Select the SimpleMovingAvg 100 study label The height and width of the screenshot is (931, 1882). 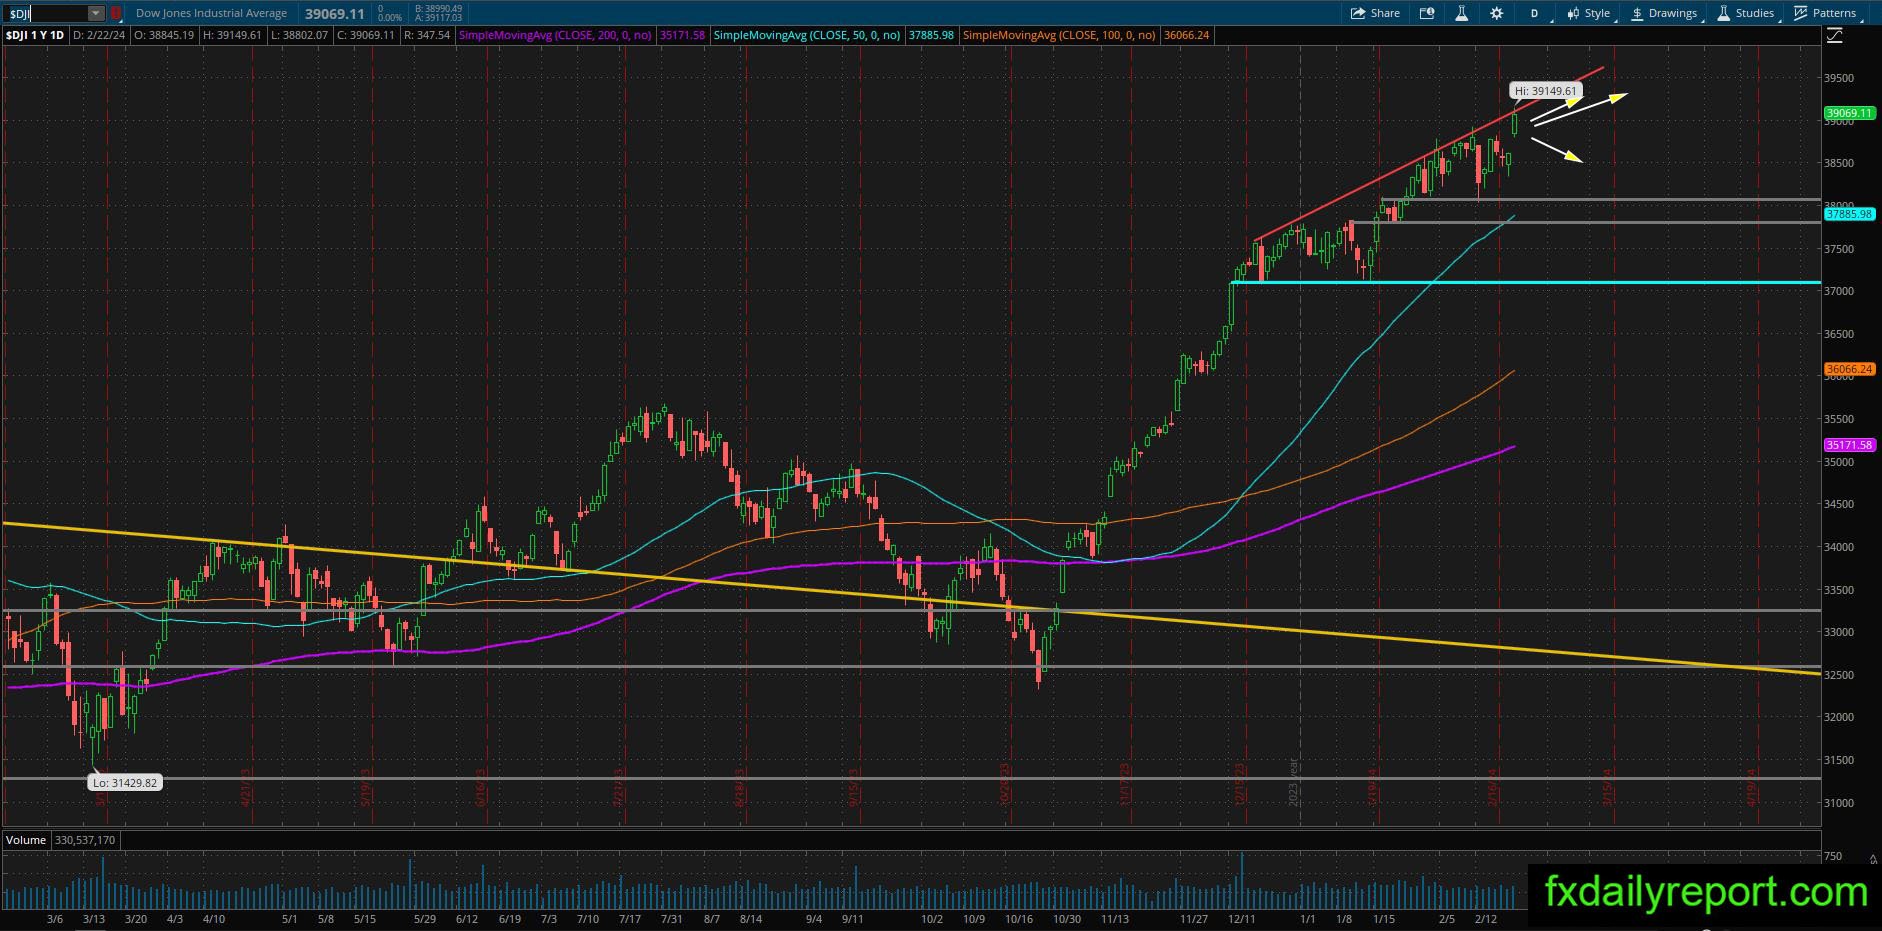pyautogui.click(x=1059, y=35)
